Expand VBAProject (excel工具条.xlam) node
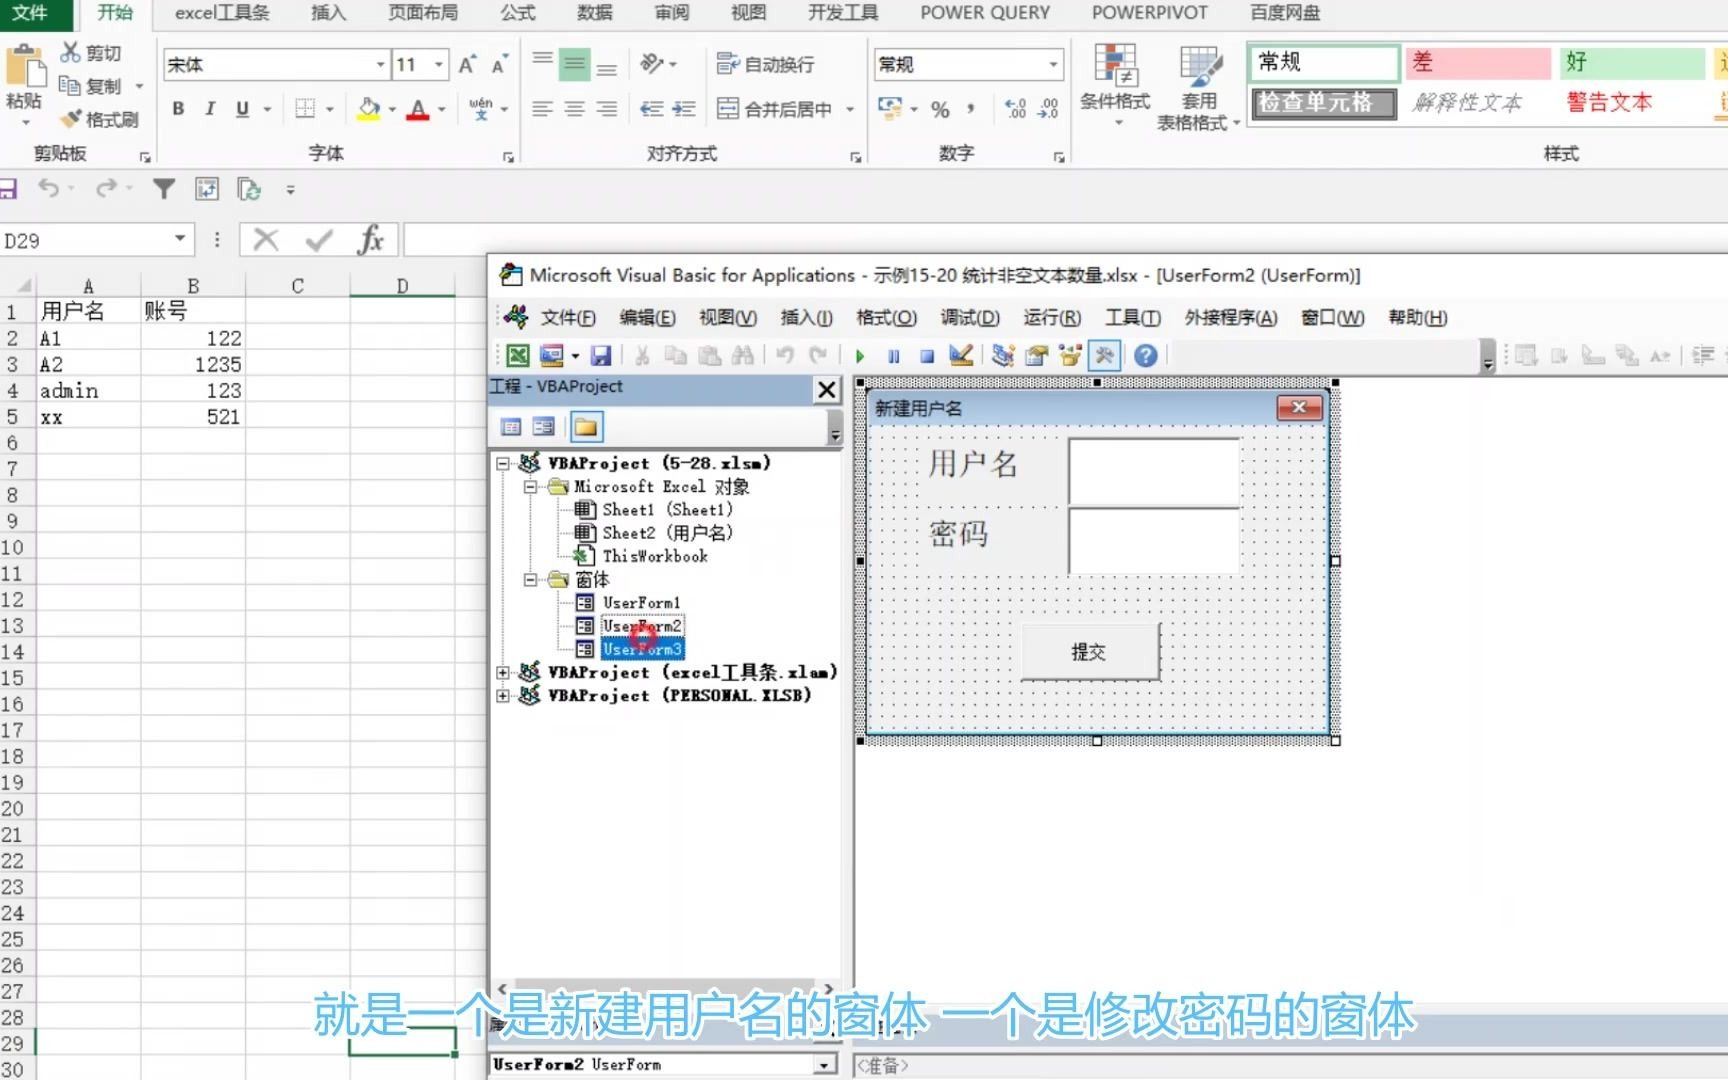Viewport: 1728px width, 1080px height. 504,673
